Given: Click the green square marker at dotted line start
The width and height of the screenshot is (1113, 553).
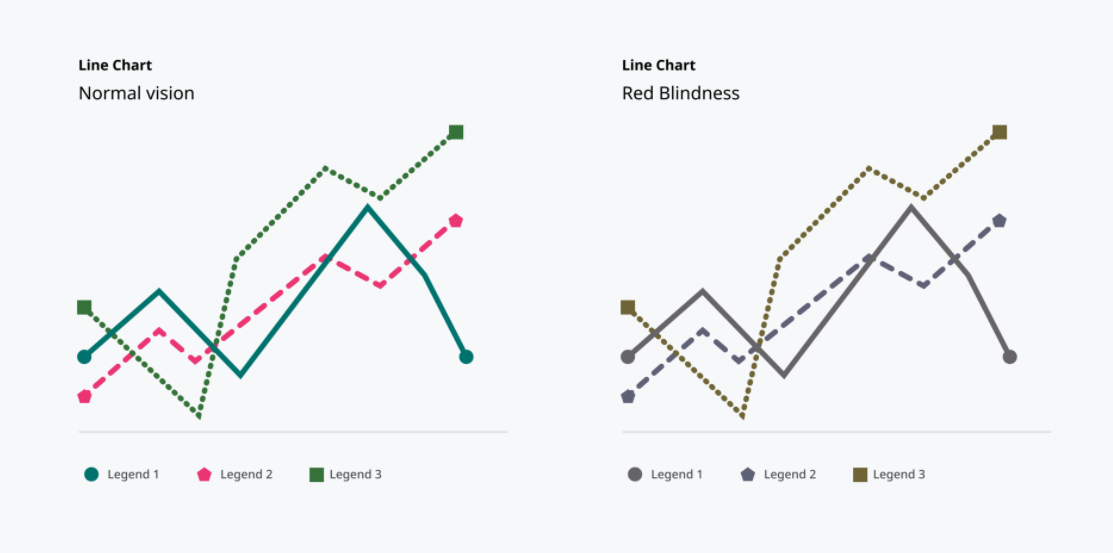Looking at the screenshot, I should [x=84, y=307].
